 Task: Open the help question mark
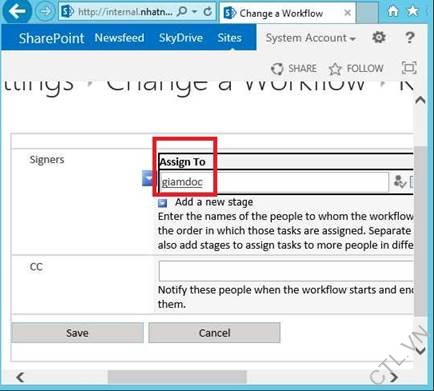(410, 37)
